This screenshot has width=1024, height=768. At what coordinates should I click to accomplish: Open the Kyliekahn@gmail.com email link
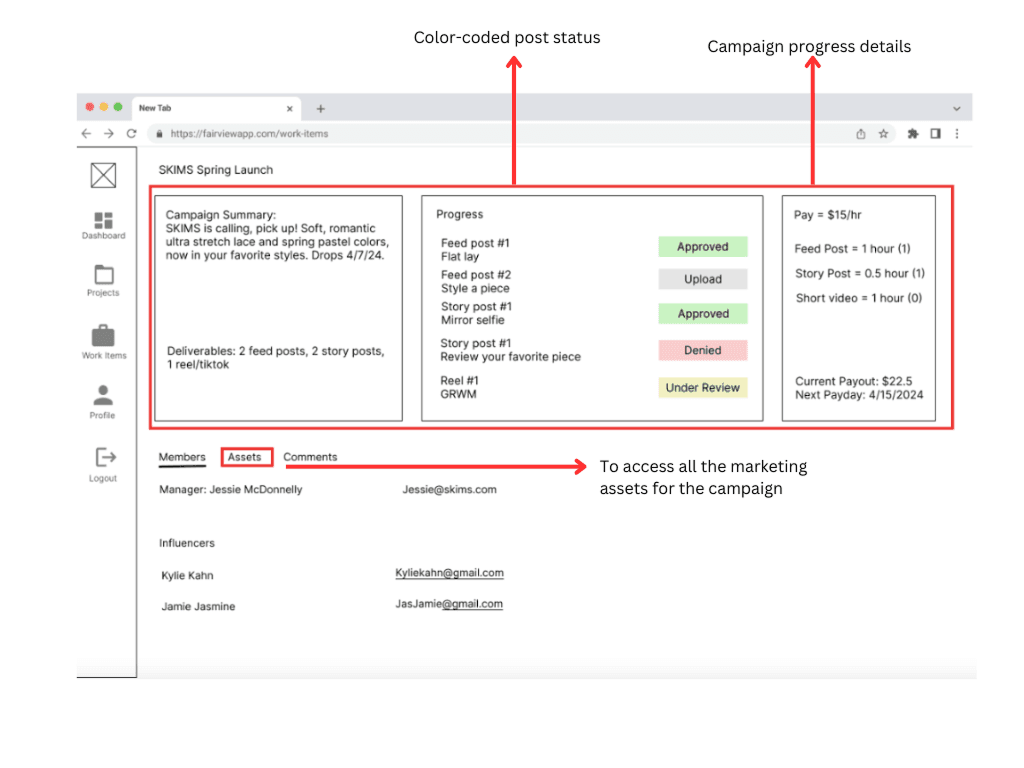449,573
